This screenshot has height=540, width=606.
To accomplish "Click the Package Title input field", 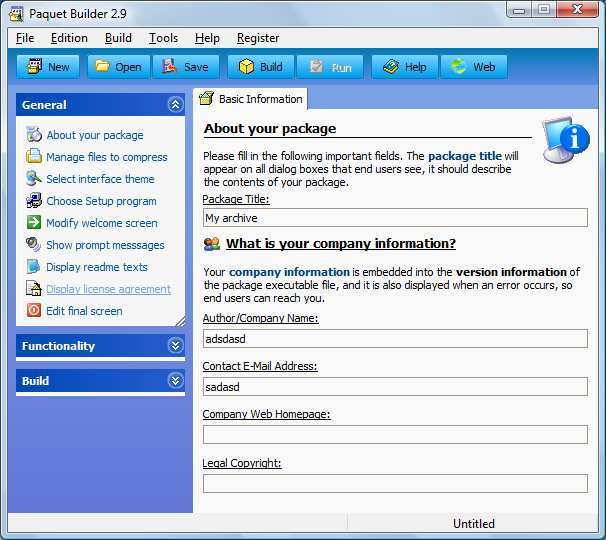I will click(x=395, y=218).
